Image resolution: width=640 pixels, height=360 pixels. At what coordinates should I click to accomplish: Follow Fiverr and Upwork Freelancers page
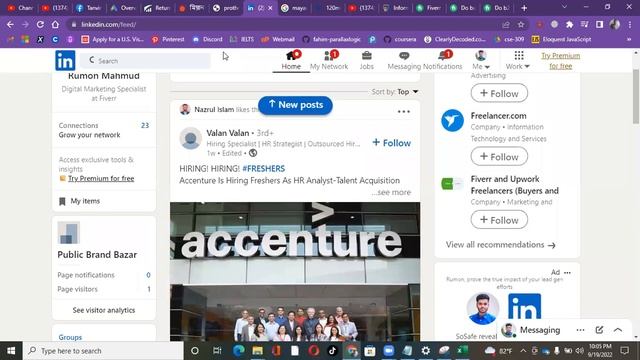click(x=499, y=220)
